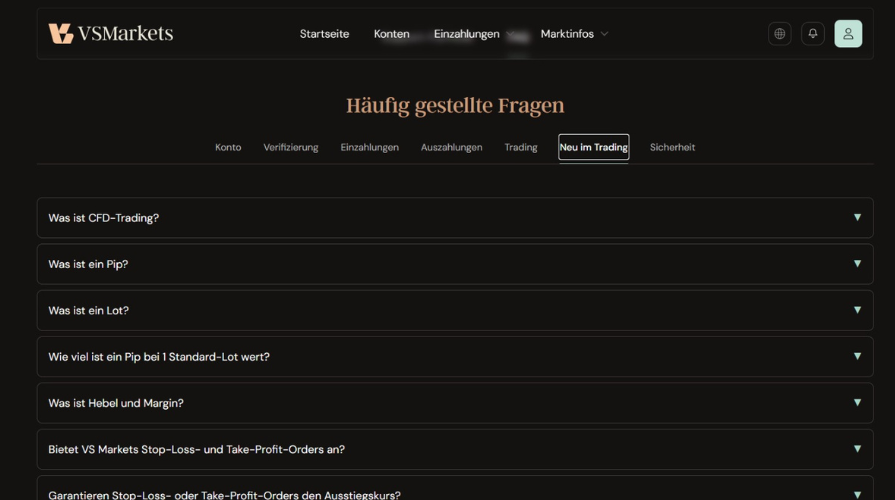This screenshot has width=895, height=500.
Task: Switch to the Sicherheit tab
Action: tap(672, 147)
